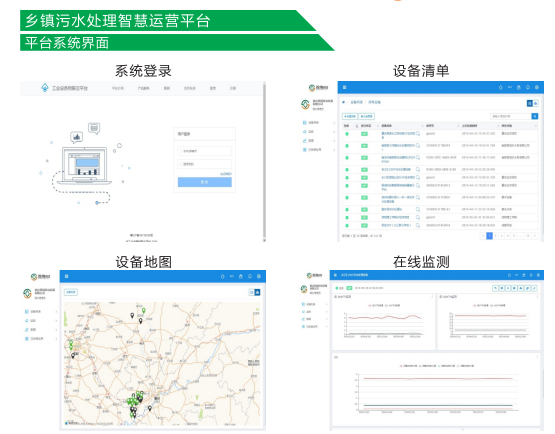Click the wrench tool icon in online monitoring toolbar

534,289
